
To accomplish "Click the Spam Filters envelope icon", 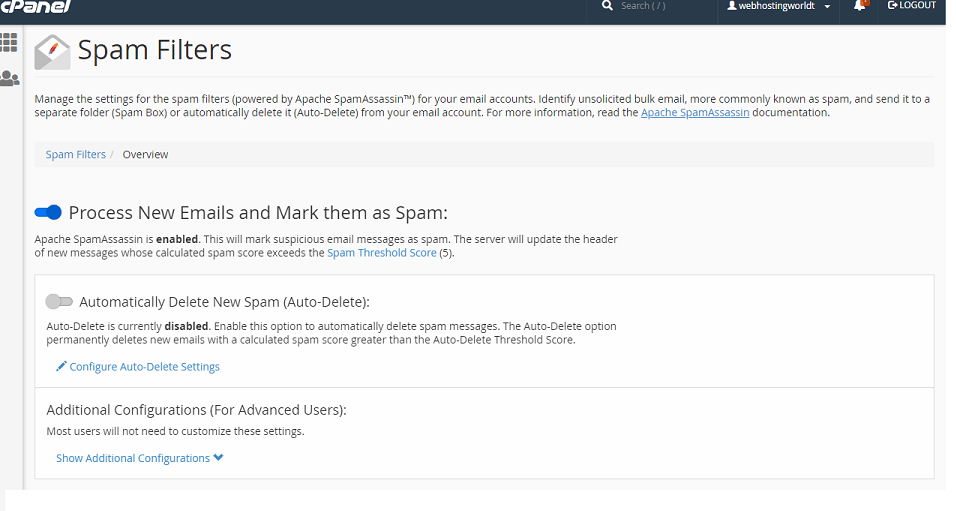I will [x=52, y=52].
